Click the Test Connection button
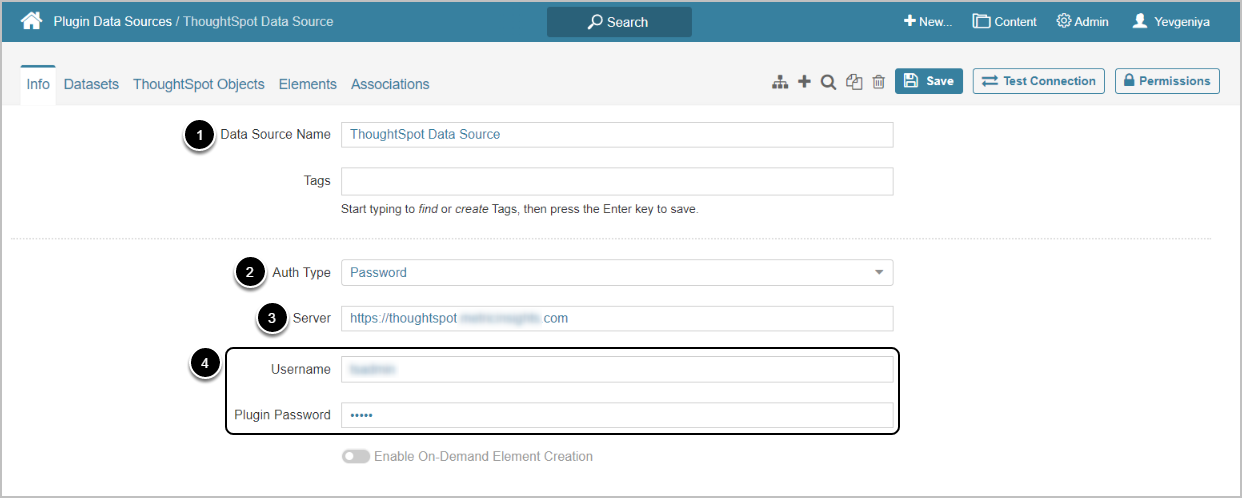The width and height of the screenshot is (1242, 498). pyautogui.click(x=1038, y=81)
